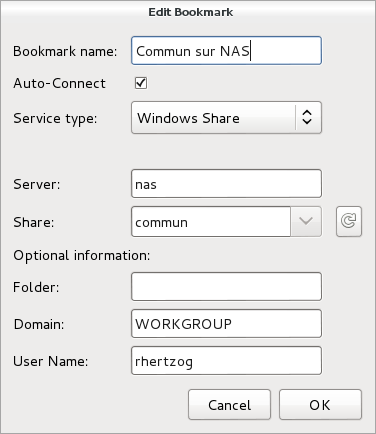Click the empty Folder field
376x434 pixels.
click(226, 287)
